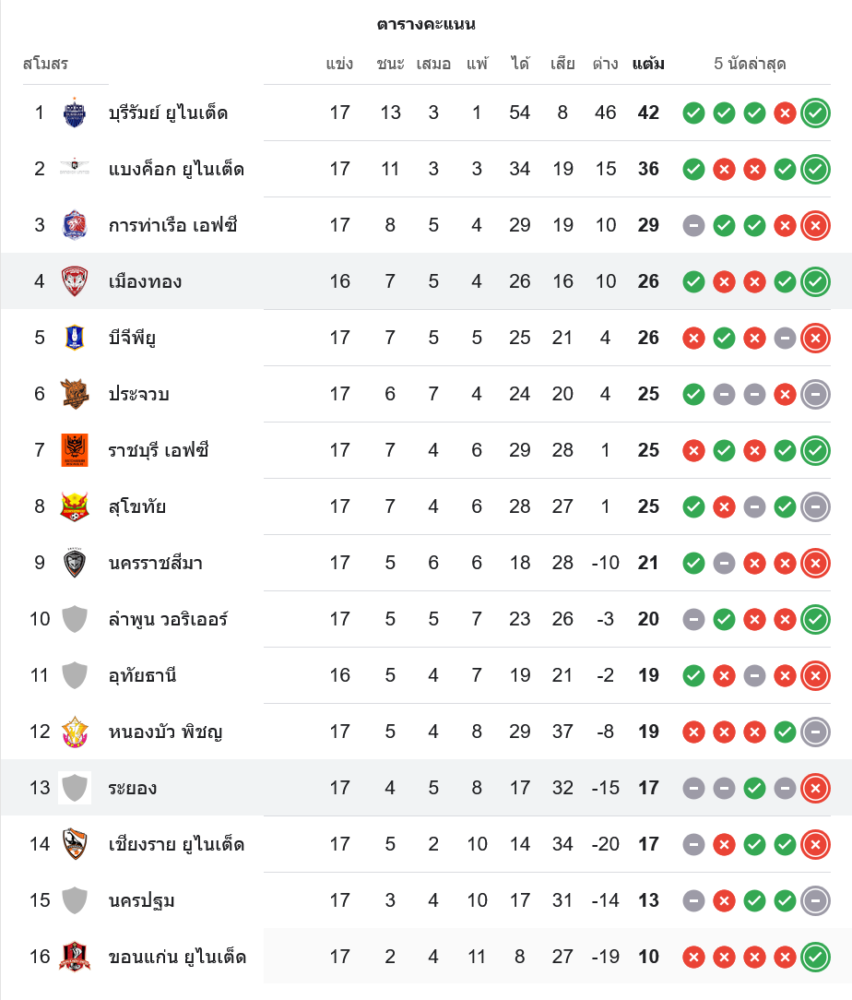
Task: Click the Prachuap (ประจวบ) club logo
Action: pyautogui.click(x=75, y=394)
